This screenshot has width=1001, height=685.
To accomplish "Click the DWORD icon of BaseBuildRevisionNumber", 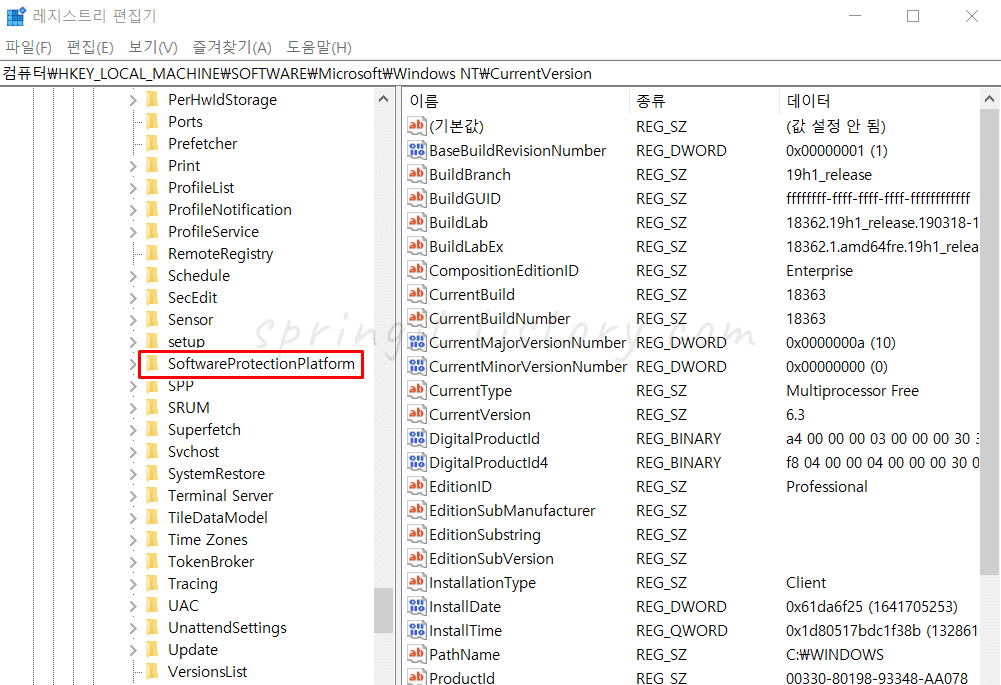I will pos(416,150).
